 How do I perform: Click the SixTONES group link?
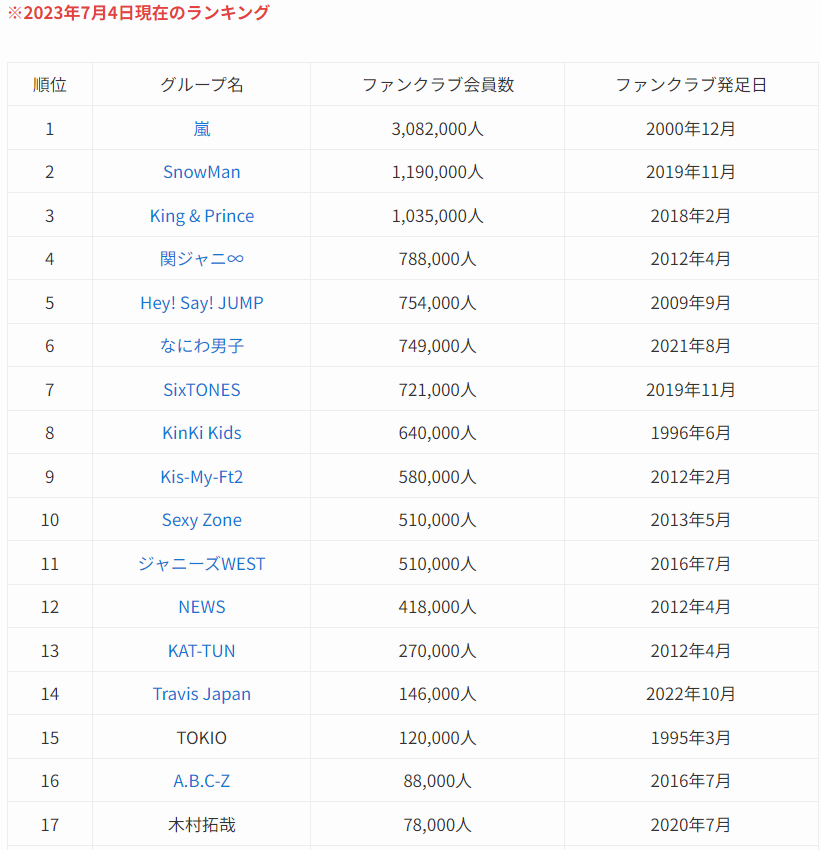(201, 390)
